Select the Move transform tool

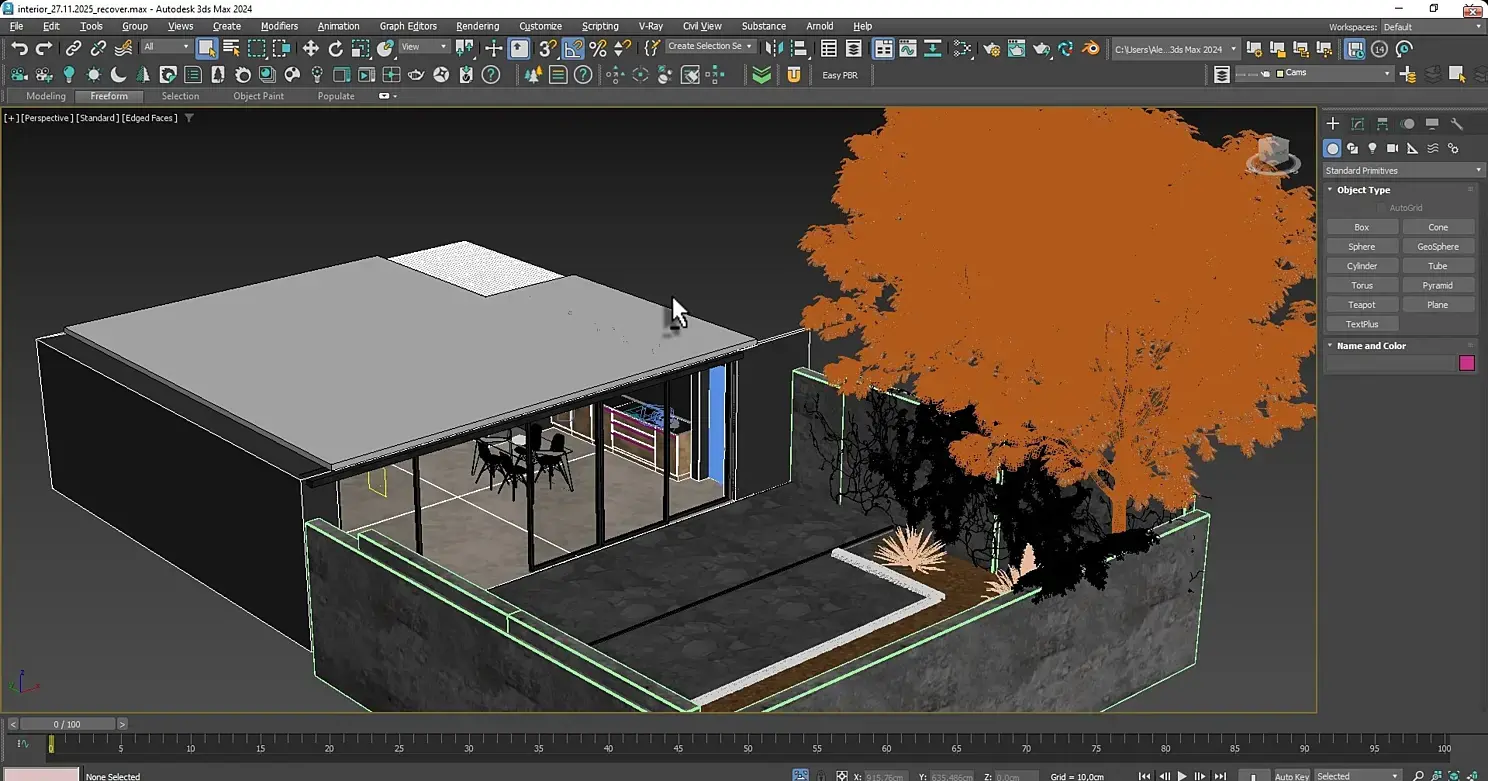310,48
